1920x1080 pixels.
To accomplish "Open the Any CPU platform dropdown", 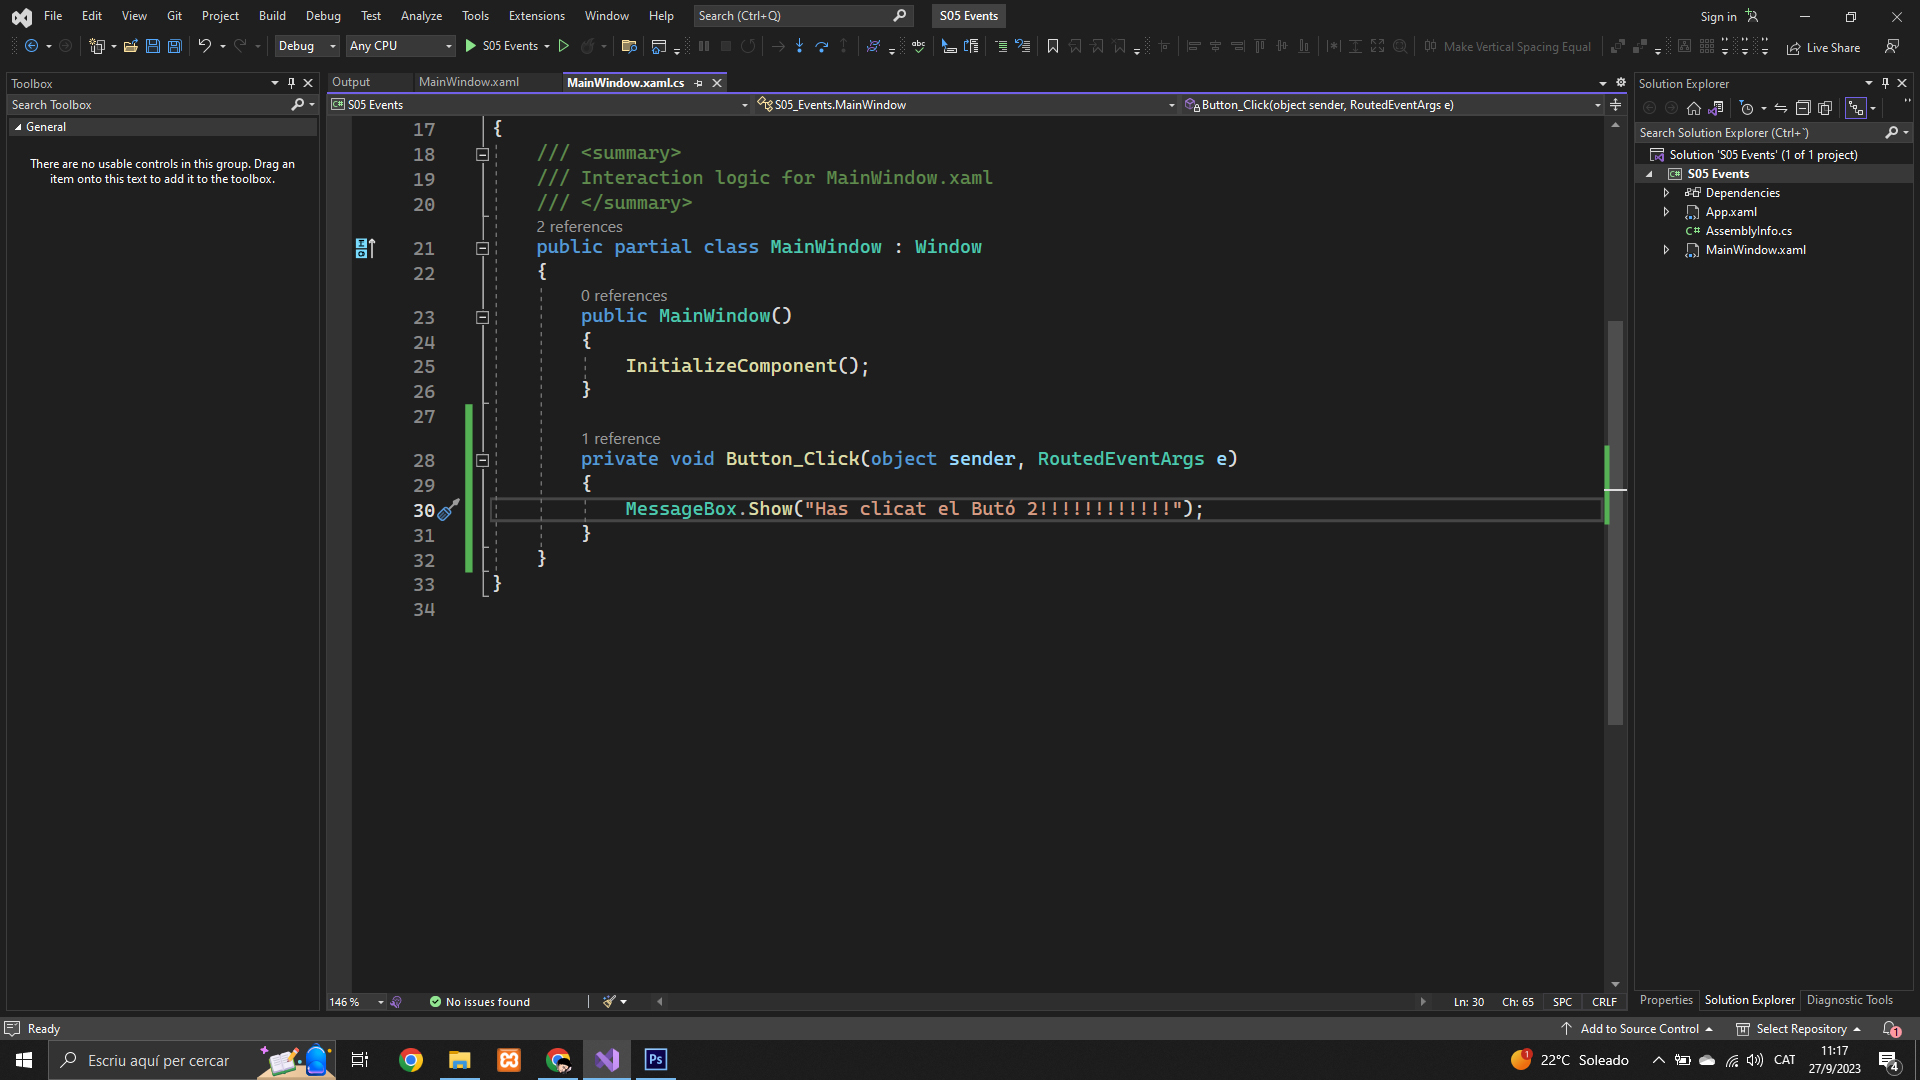I will click(x=400, y=46).
